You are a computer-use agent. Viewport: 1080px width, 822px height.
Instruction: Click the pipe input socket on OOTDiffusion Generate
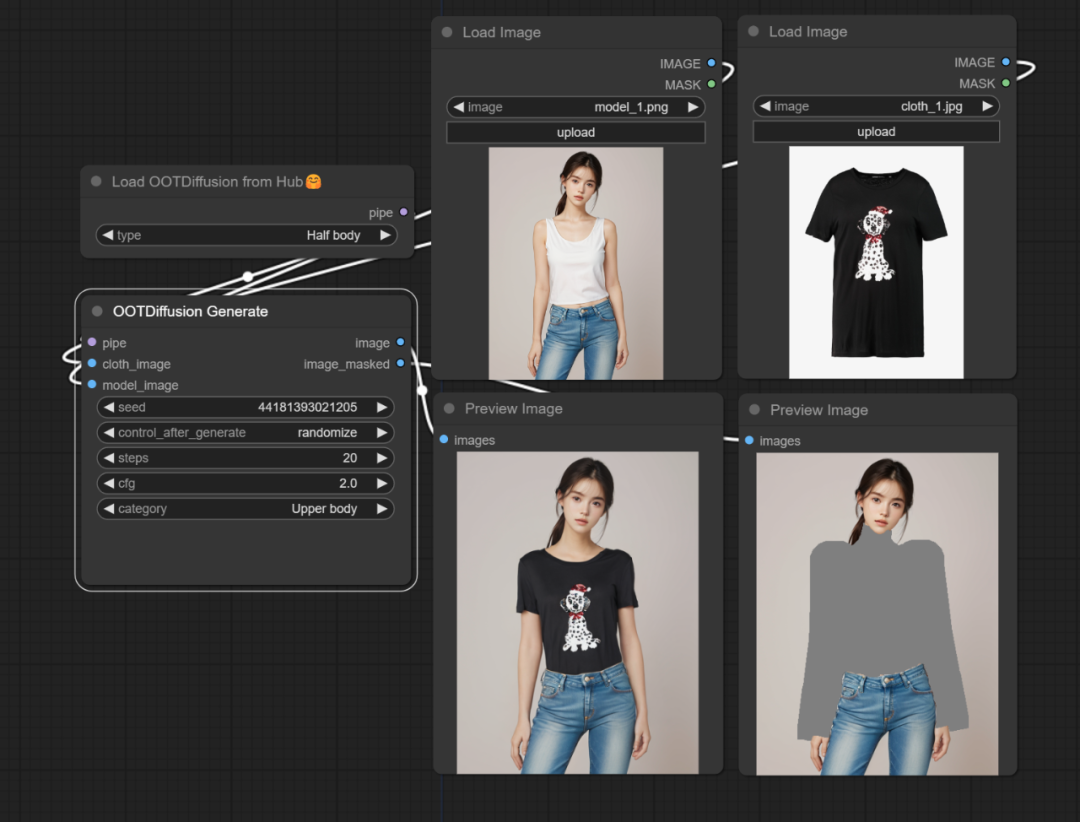(92, 342)
